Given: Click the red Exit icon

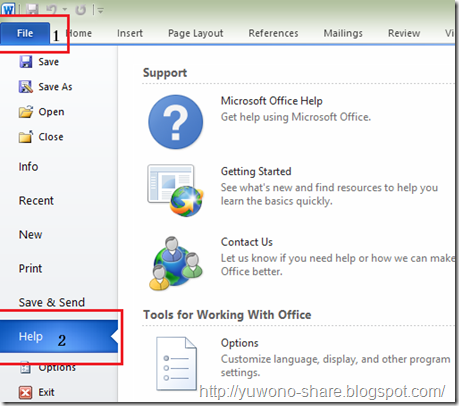Looking at the screenshot, I should click(x=26, y=392).
